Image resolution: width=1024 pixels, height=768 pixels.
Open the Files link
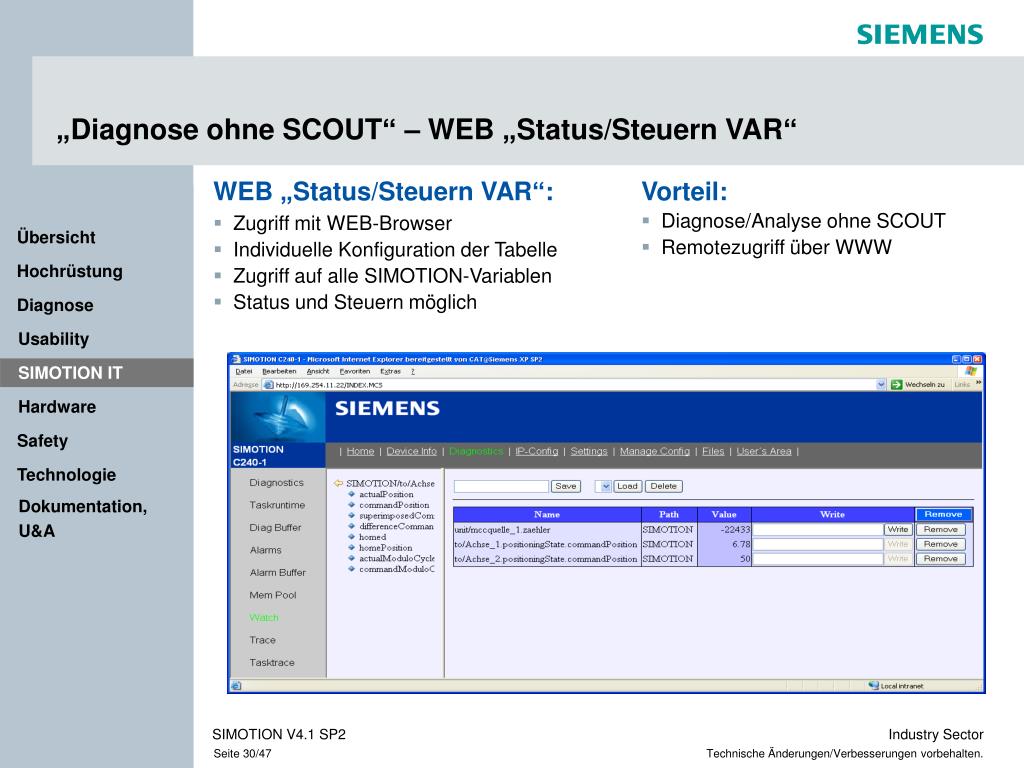pos(713,451)
